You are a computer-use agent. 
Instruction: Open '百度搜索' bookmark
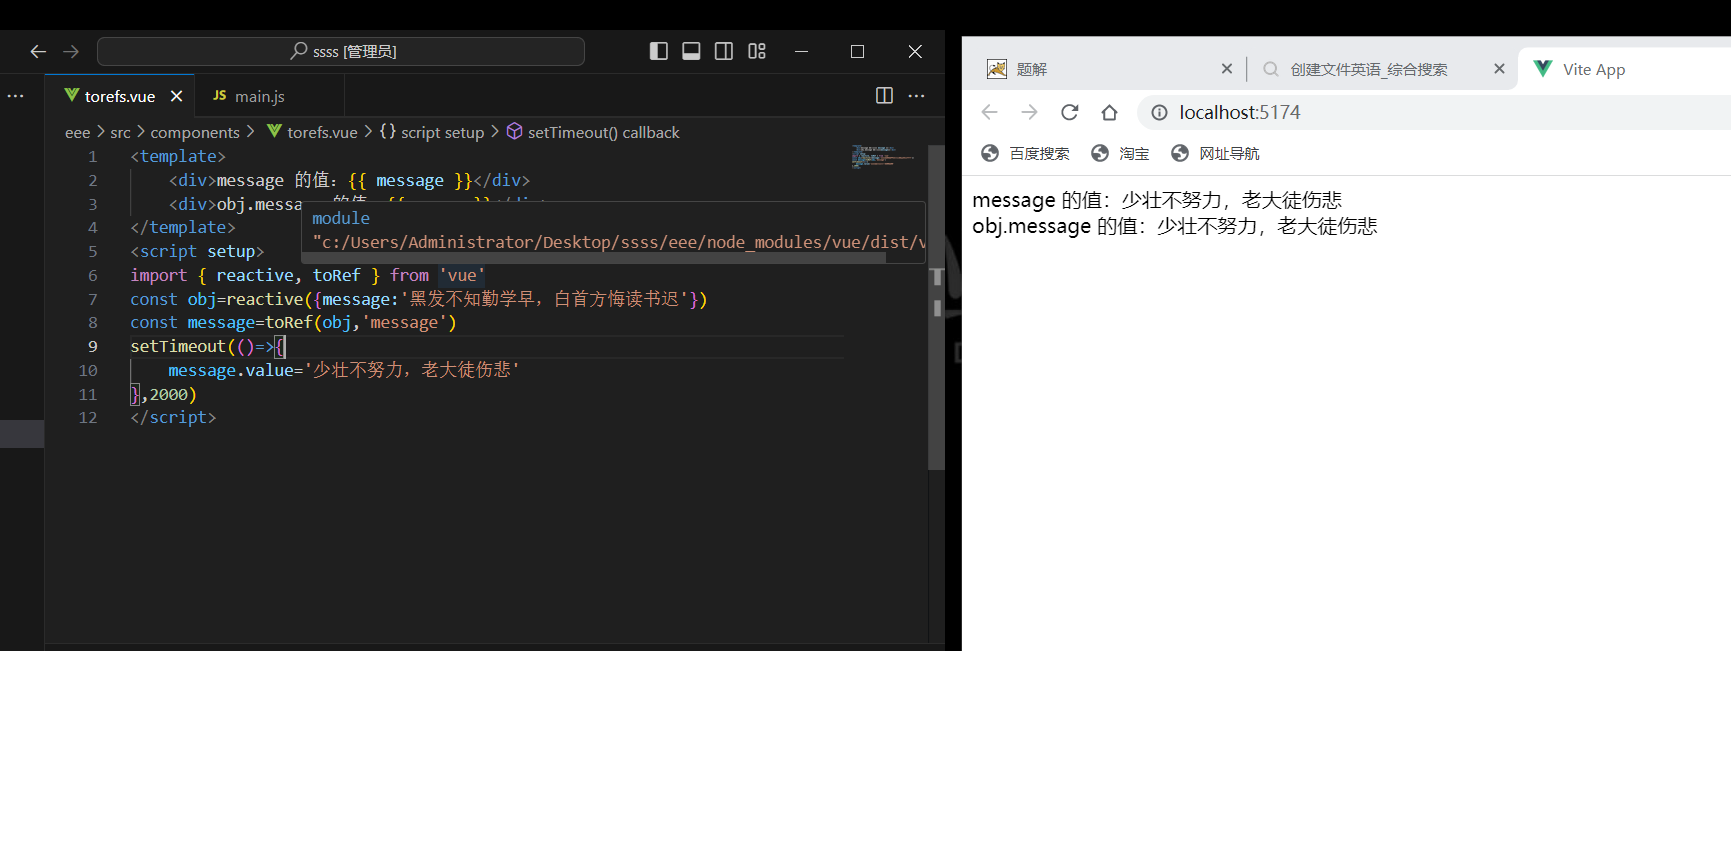1025,153
